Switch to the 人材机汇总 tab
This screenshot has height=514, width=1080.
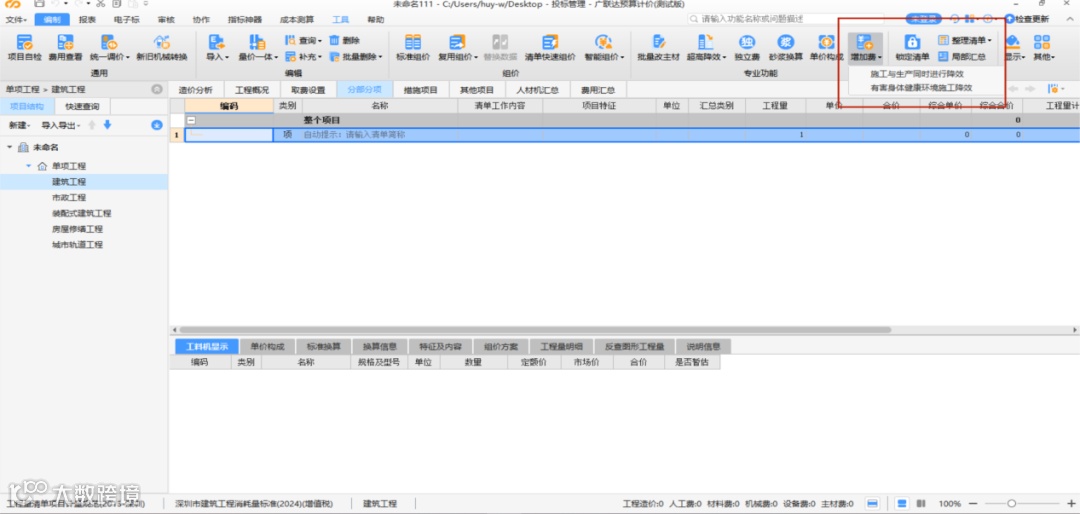[x=538, y=90]
